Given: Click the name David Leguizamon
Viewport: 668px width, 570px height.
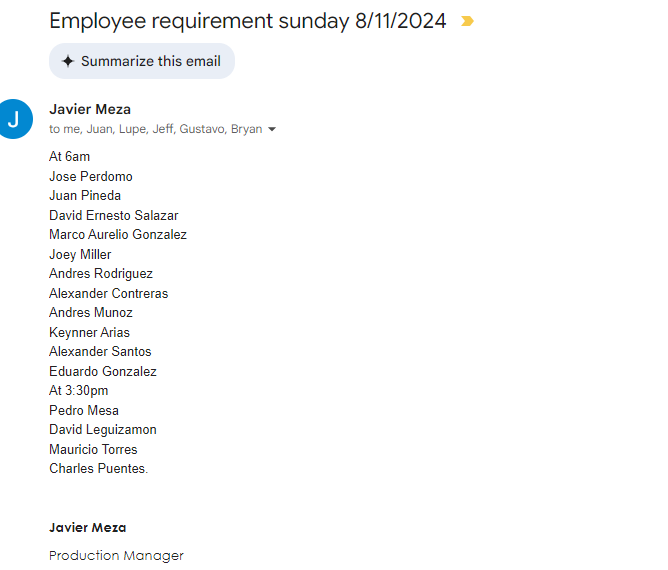Looking at the screenshot, I should click(103, 430).
